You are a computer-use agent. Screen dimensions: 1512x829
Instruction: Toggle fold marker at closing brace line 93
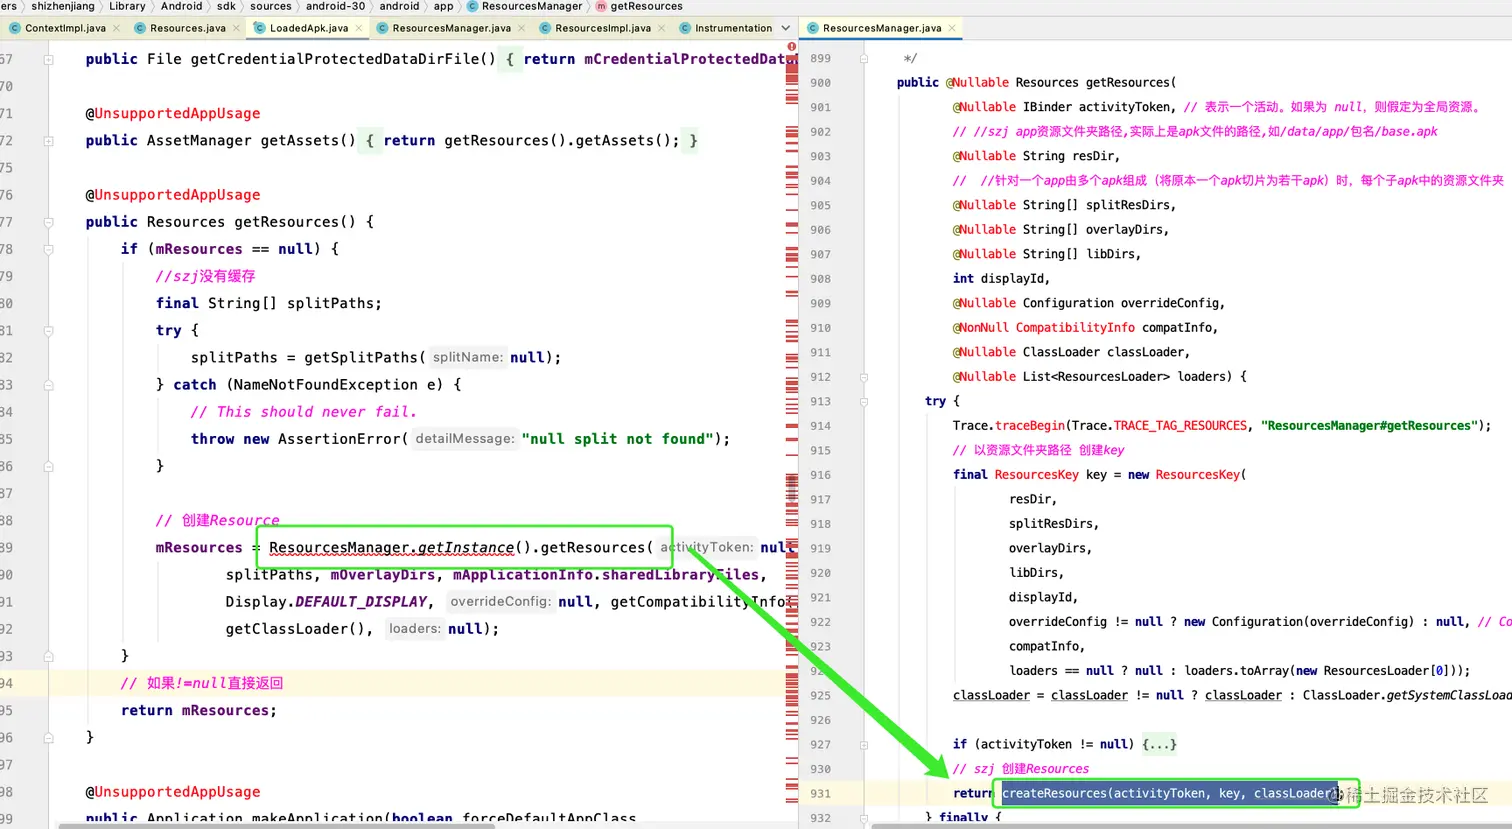[x=48, y=656]
